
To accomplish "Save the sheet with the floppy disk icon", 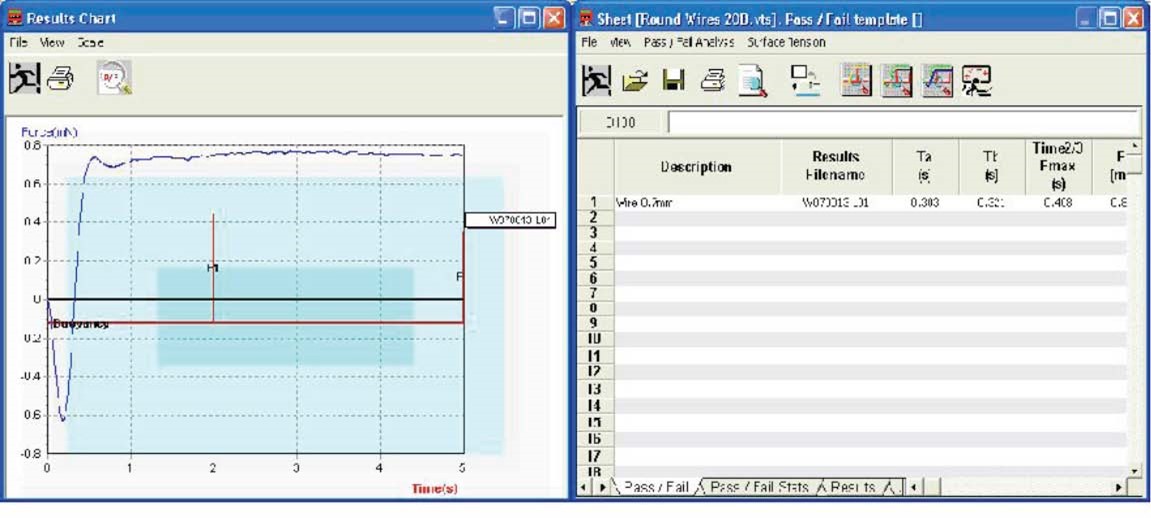I will 673,81.
